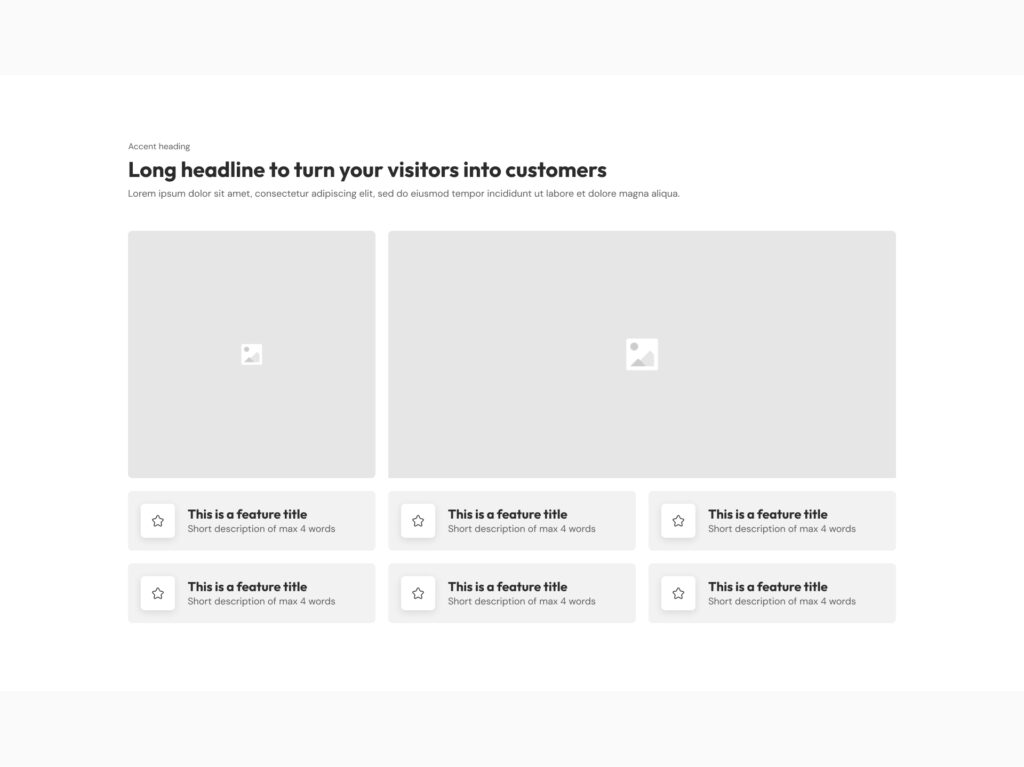Select the star icon in the bottom-middle feature card
1024x767 pixels.
point(418,593)
